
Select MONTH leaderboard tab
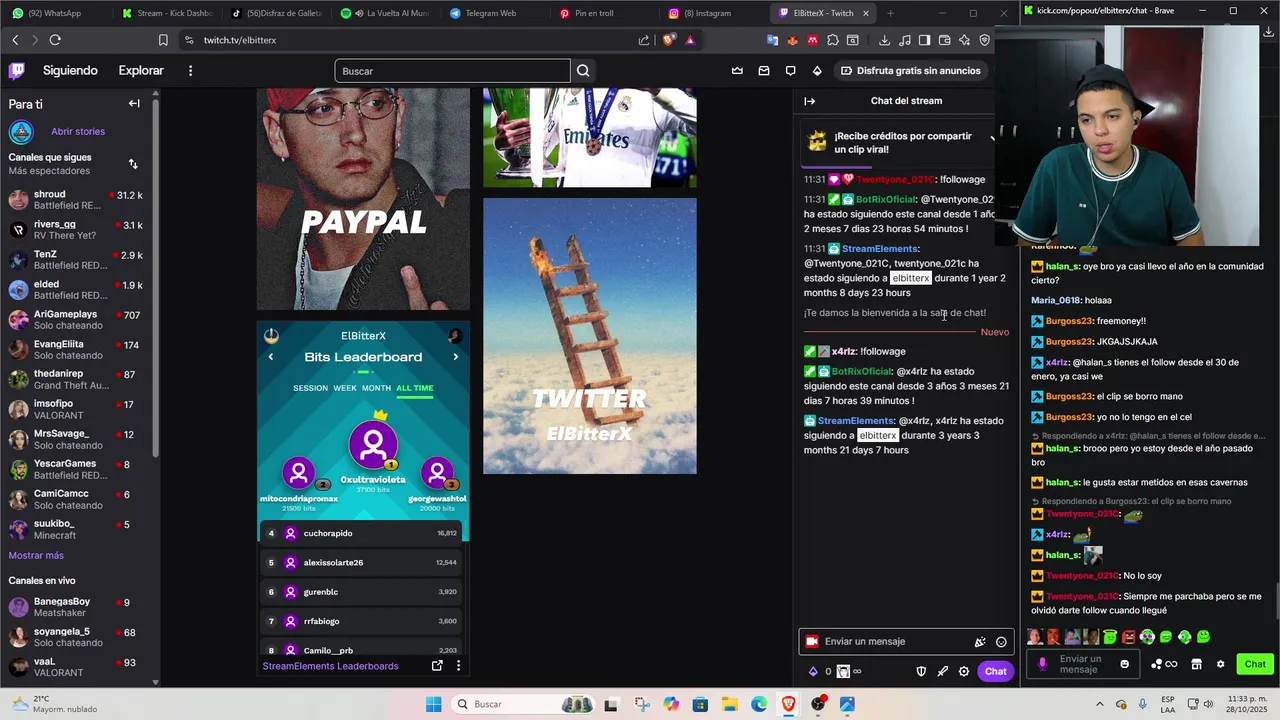tap(376, 388)
